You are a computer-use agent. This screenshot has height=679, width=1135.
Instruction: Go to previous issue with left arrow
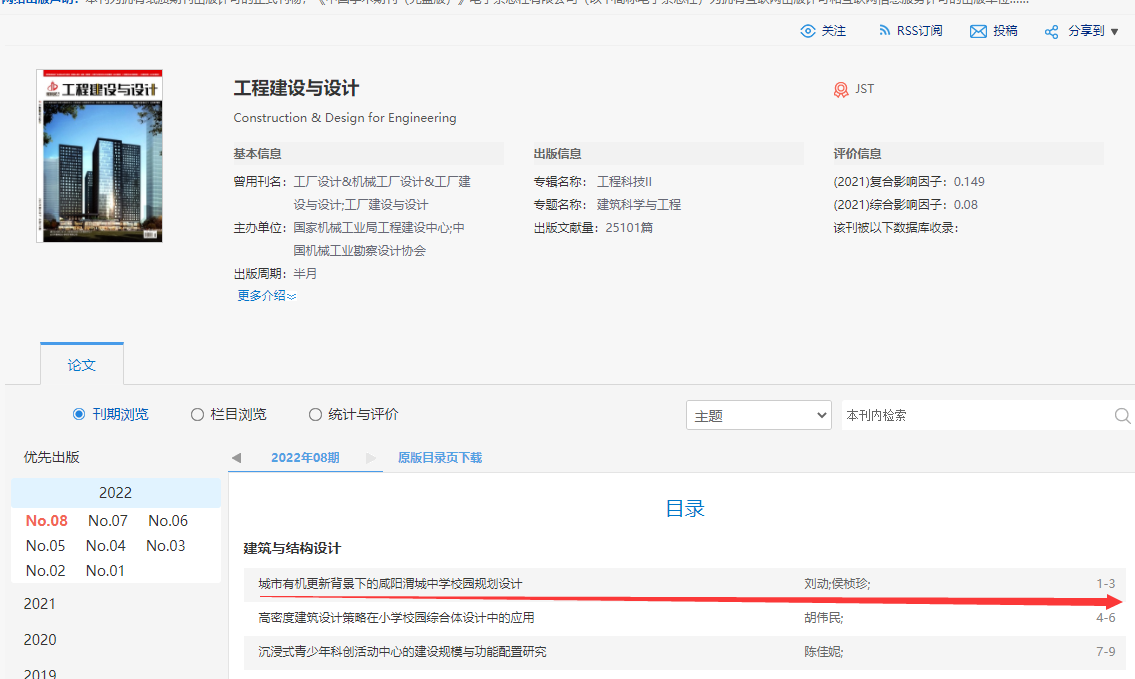pos(237,458)
